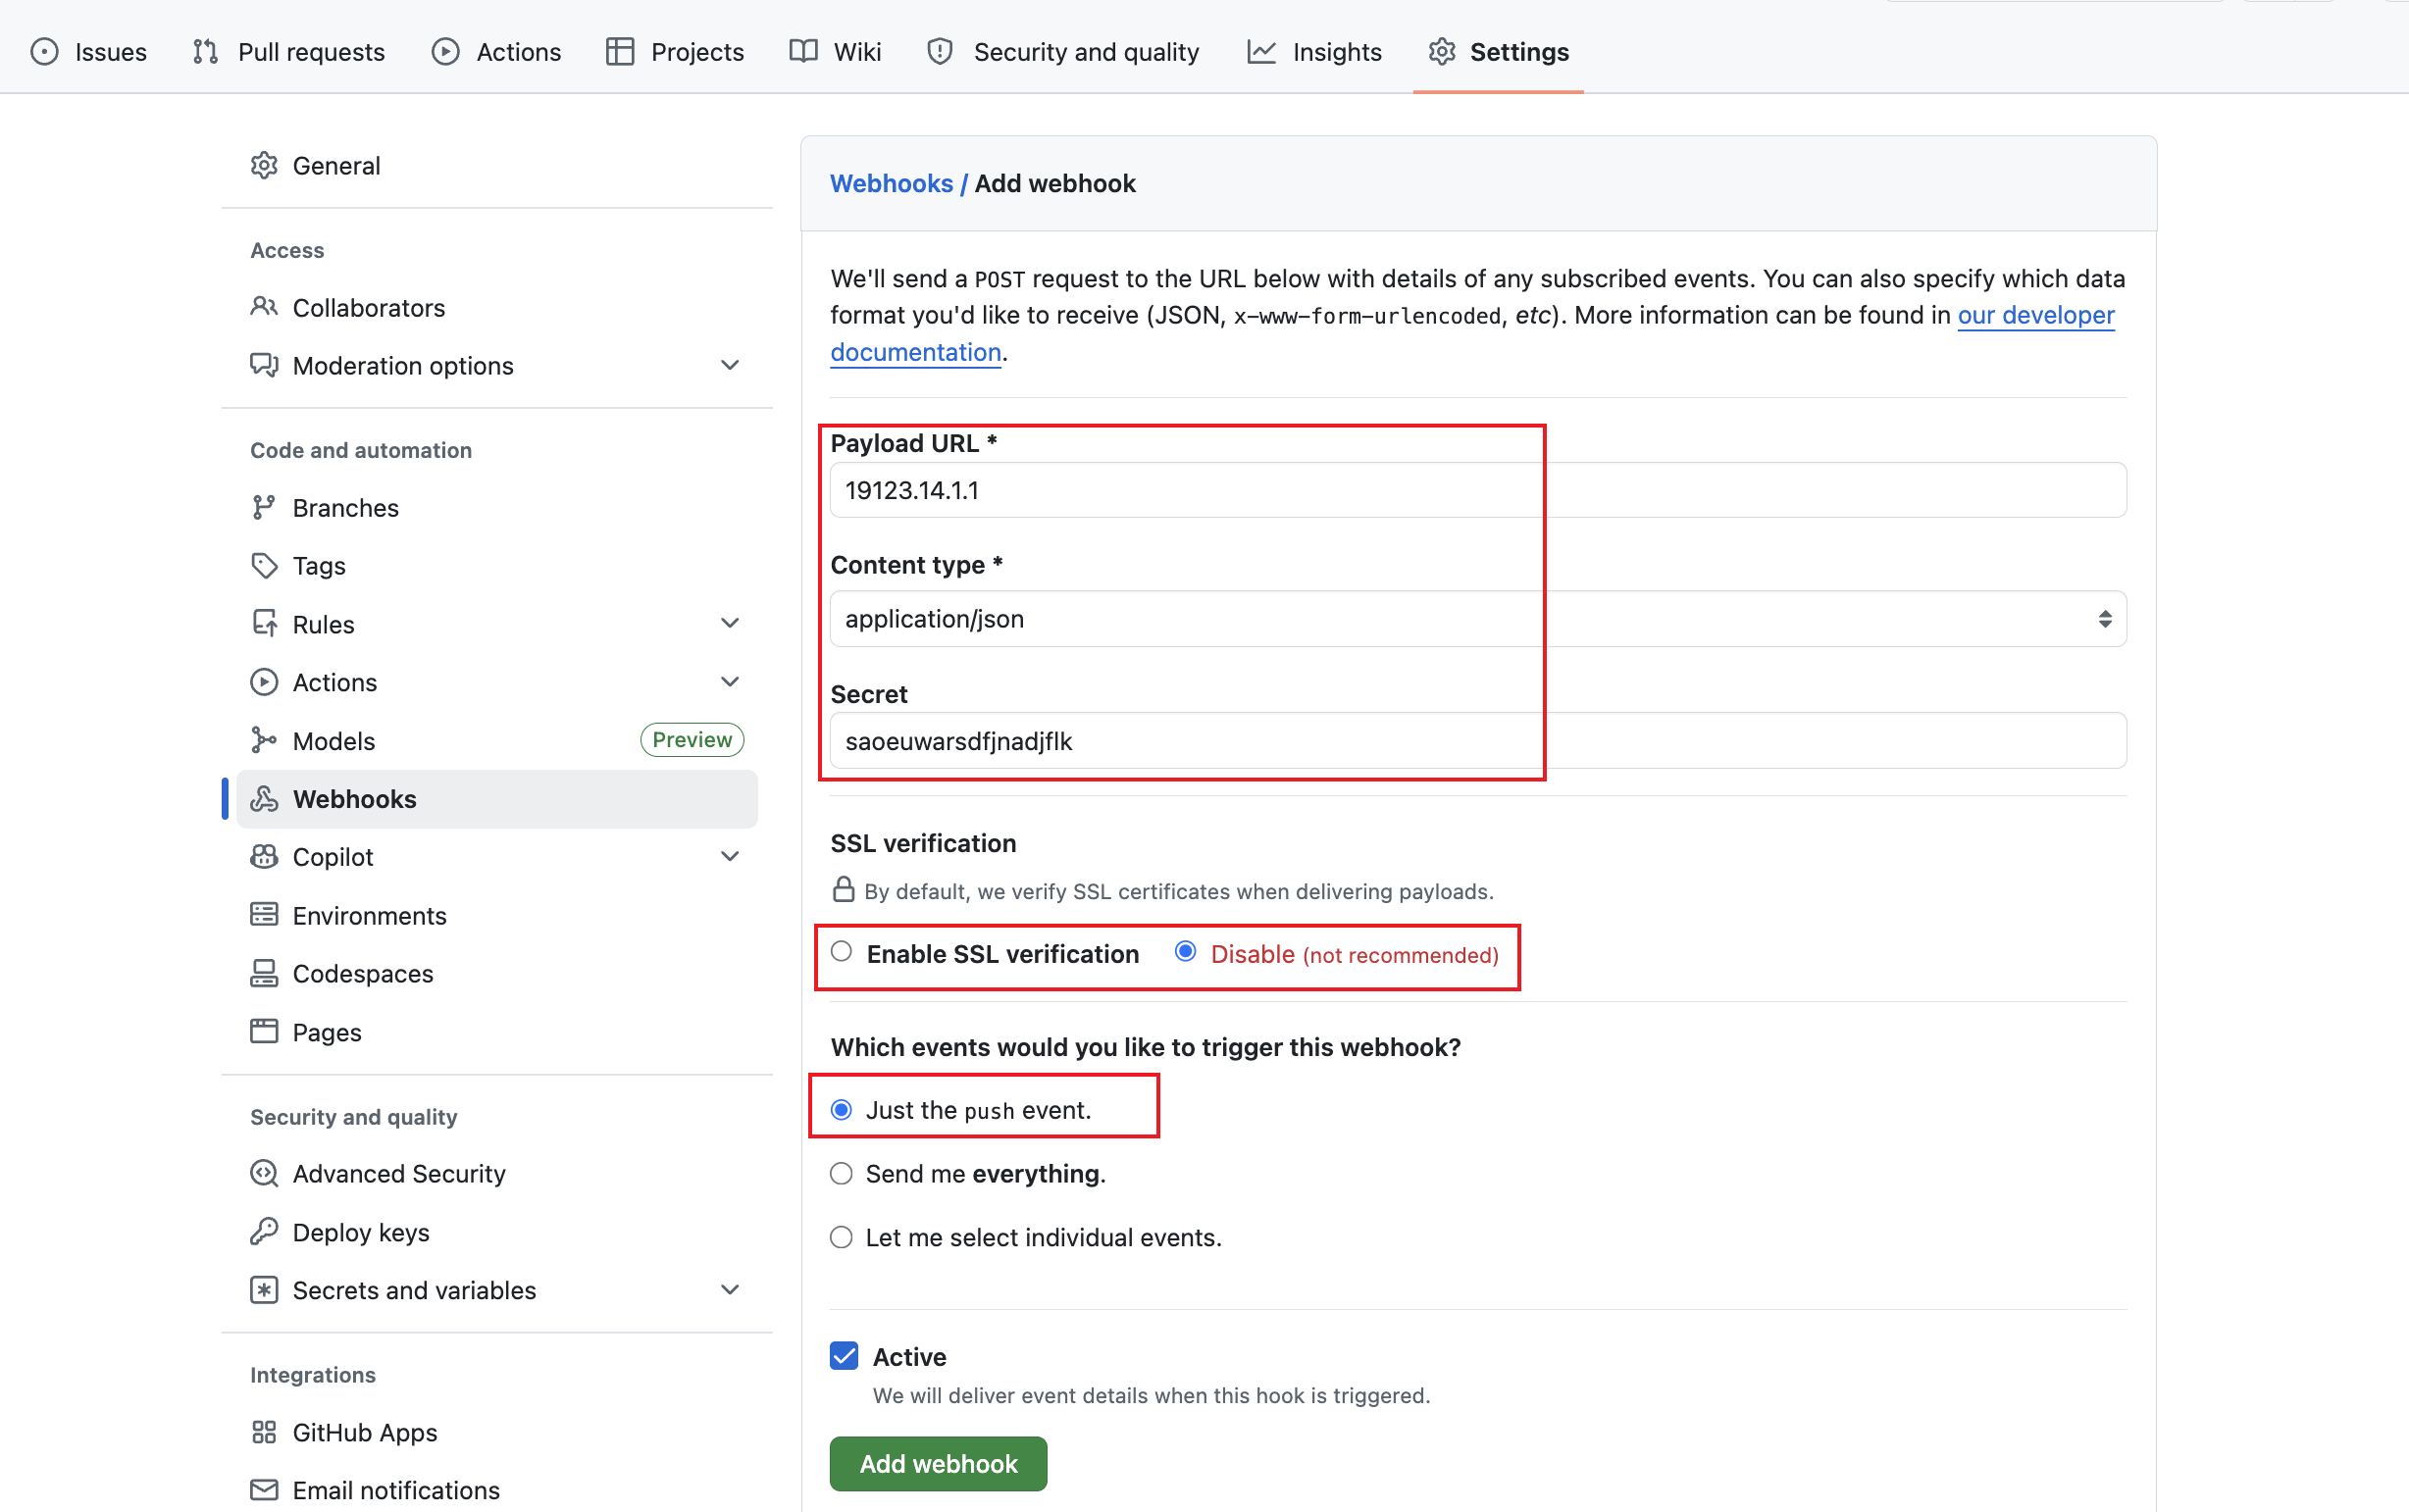Open Email notifications via its envelope icon
This screenshot has height=1512, width=2409.
click(263, 1489)
